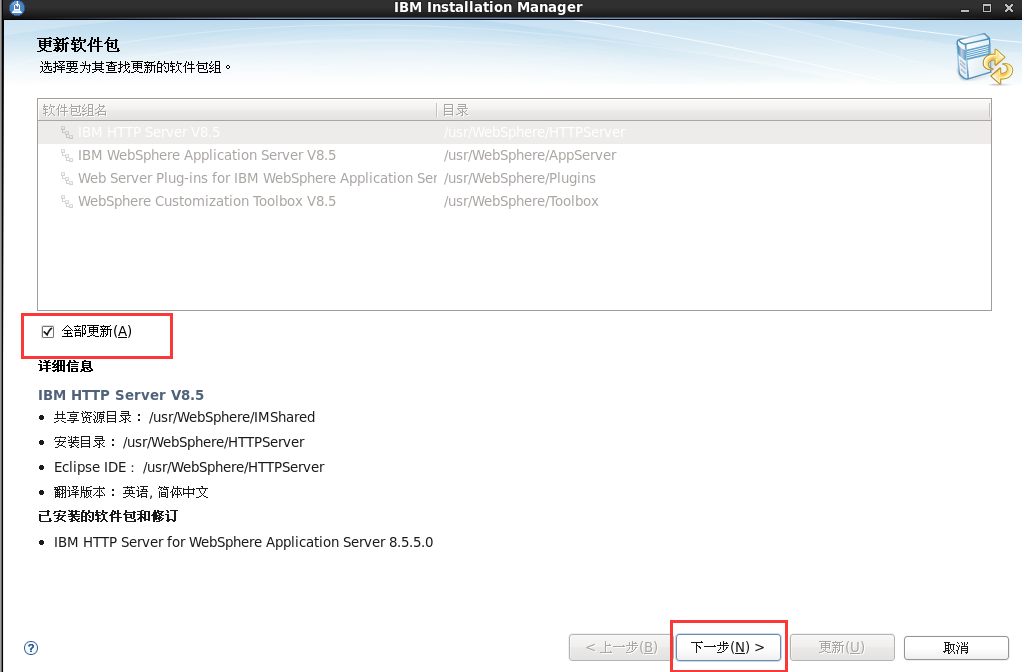
Task: Minimize the IBM Installation Manager window
Action: (965, 8)
